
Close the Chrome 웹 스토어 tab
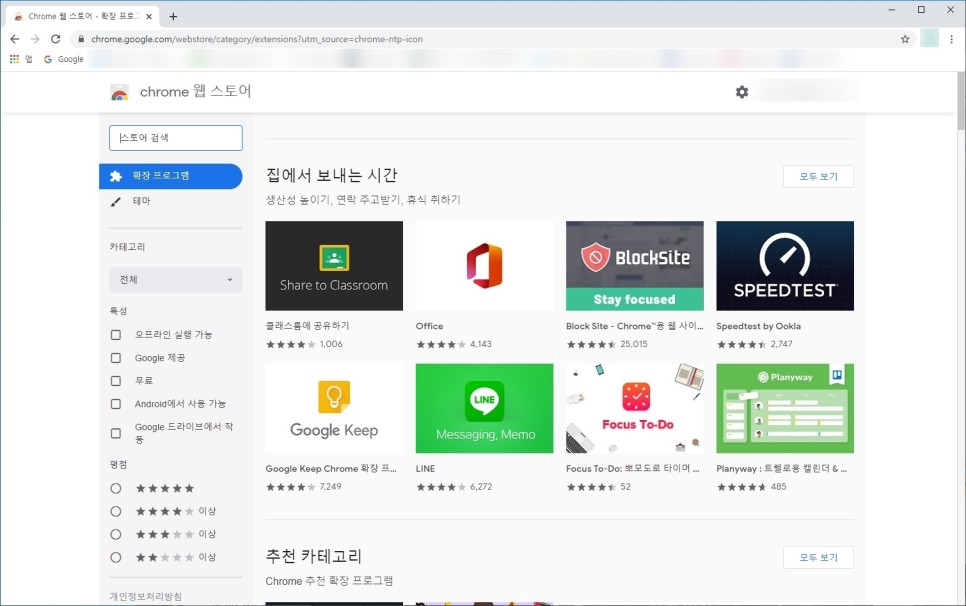pyautogui.click(x=149, y=17)
